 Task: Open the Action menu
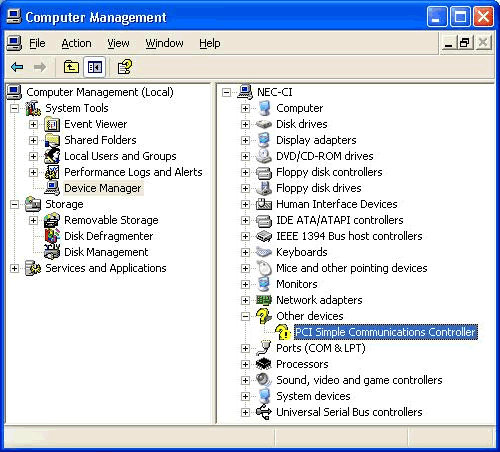coord(76,43)
